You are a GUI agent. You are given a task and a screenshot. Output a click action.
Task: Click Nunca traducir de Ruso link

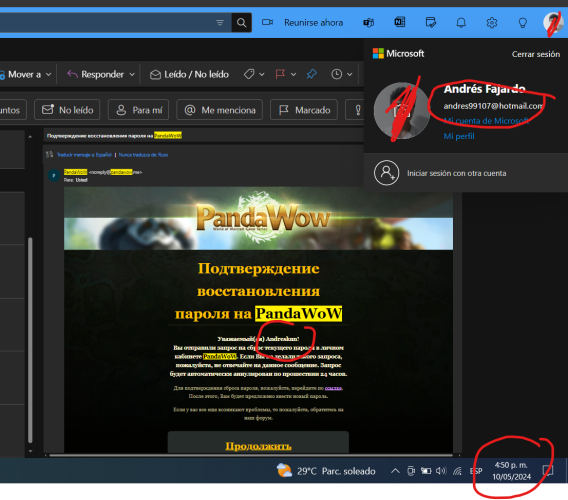point(143,155)
